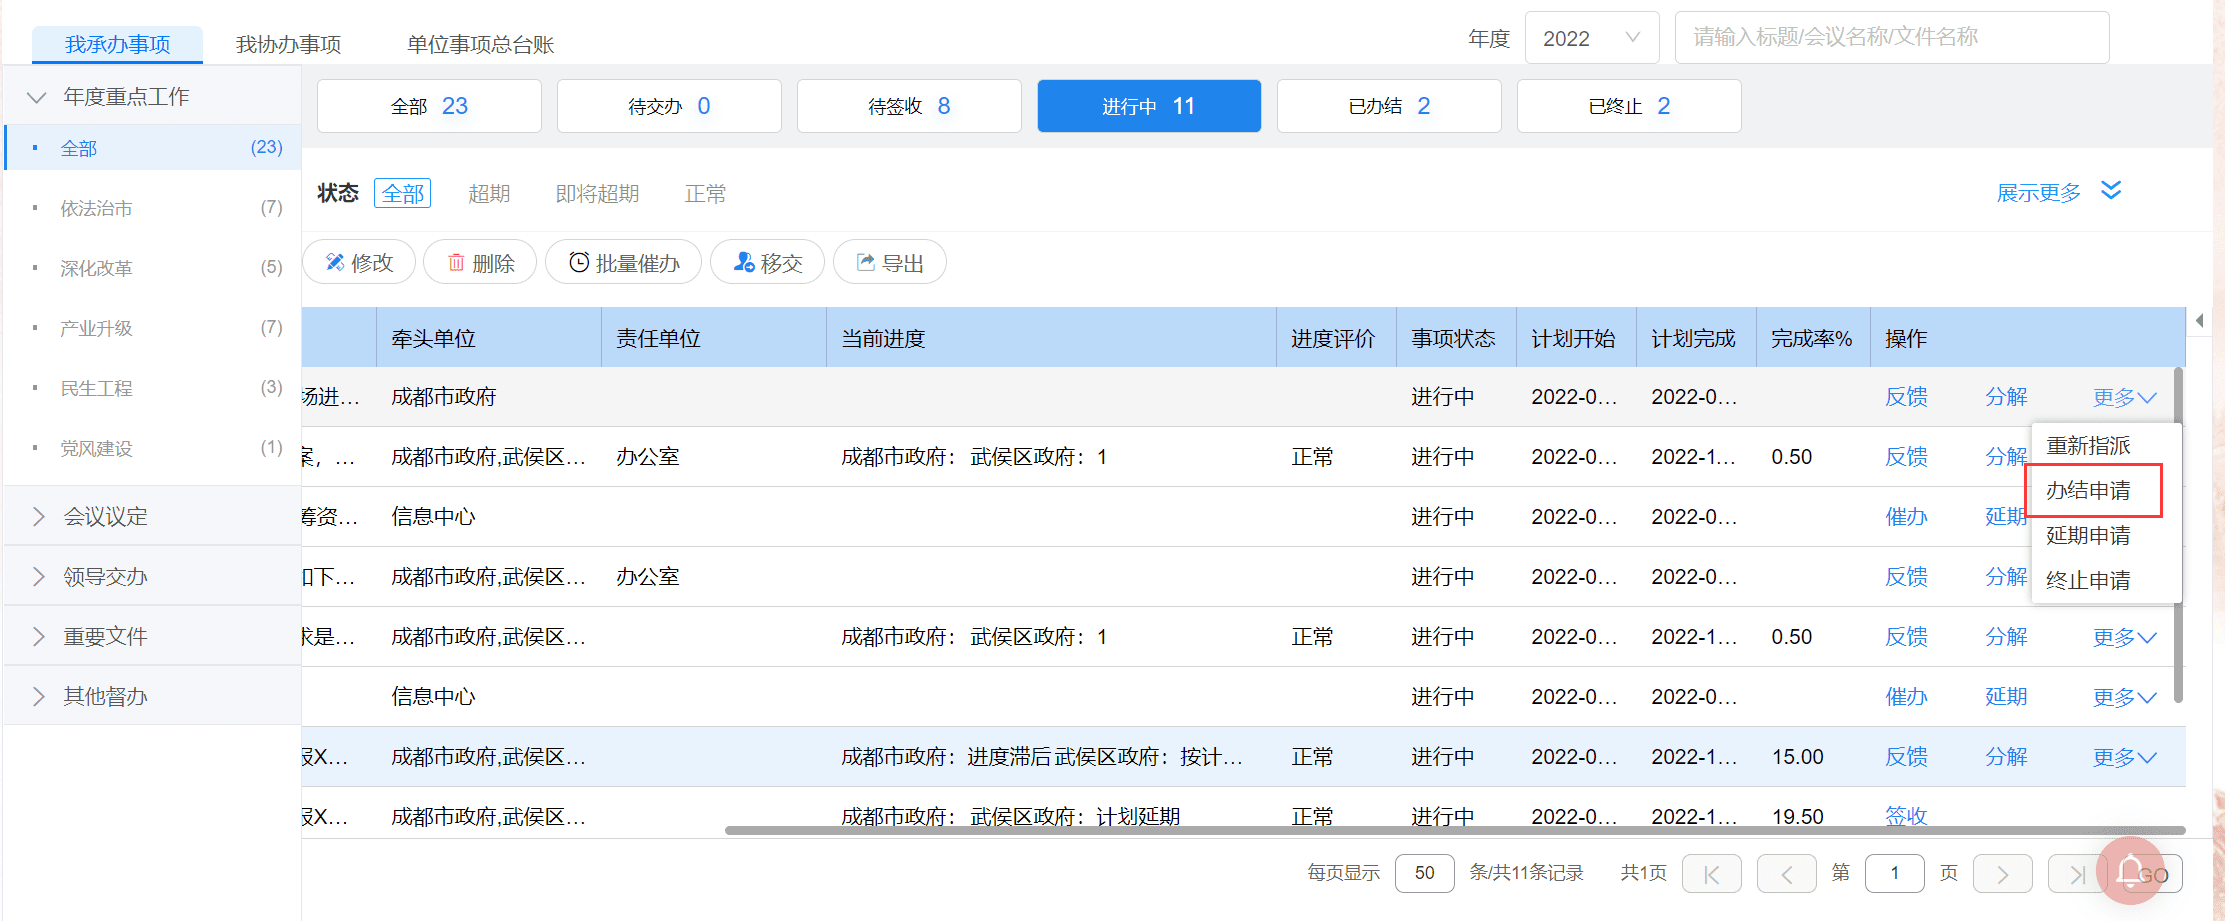Click the vertical table scrollbar

point(2178,535)
